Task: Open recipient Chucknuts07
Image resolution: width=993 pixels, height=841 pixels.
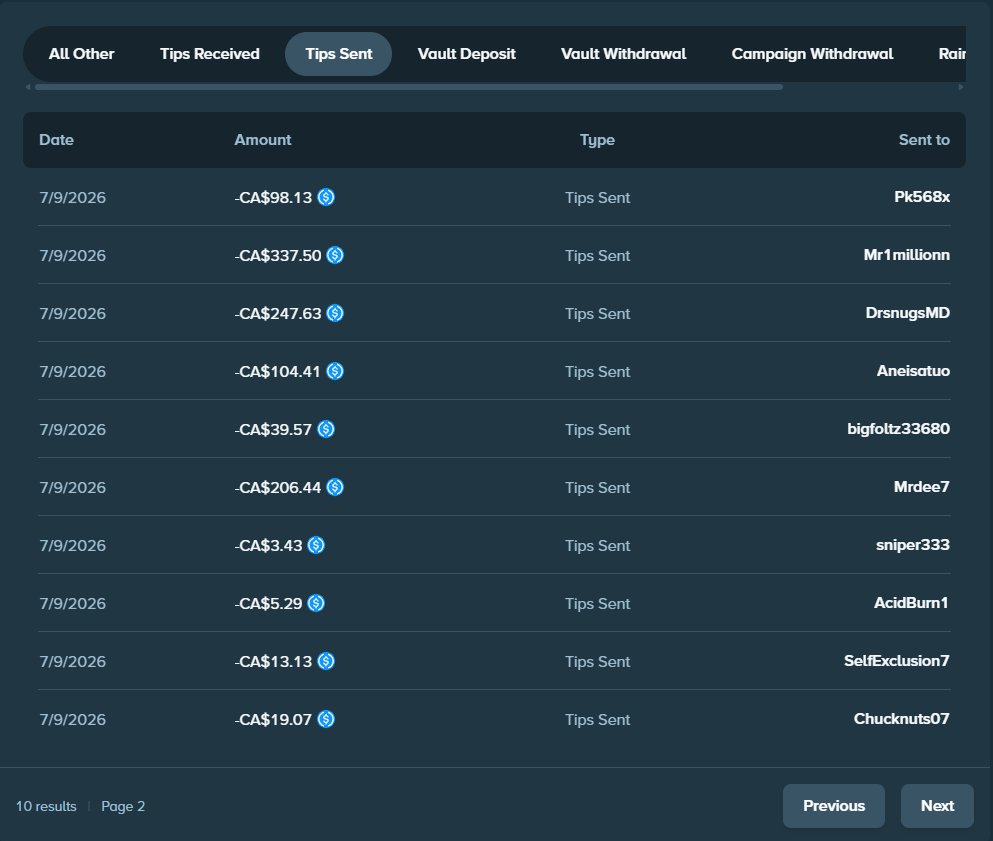Action: (901, 719)
